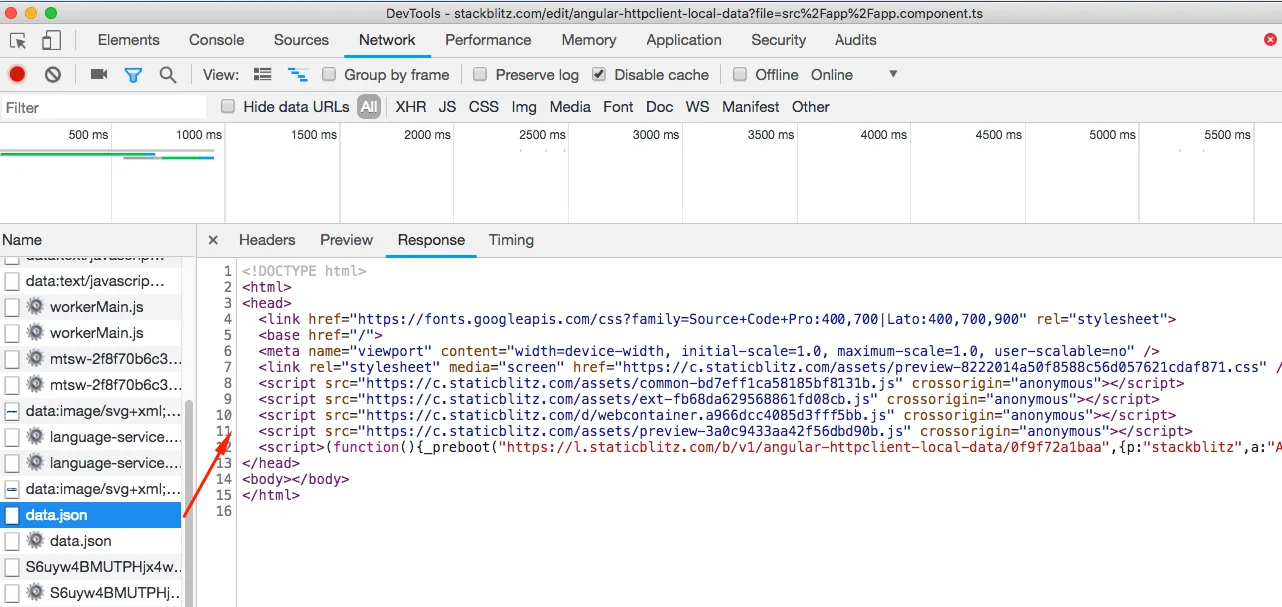Click the <!DOCTYPE html> line in response
Screen dimensions: 1282x607
[x=304, y=271]
